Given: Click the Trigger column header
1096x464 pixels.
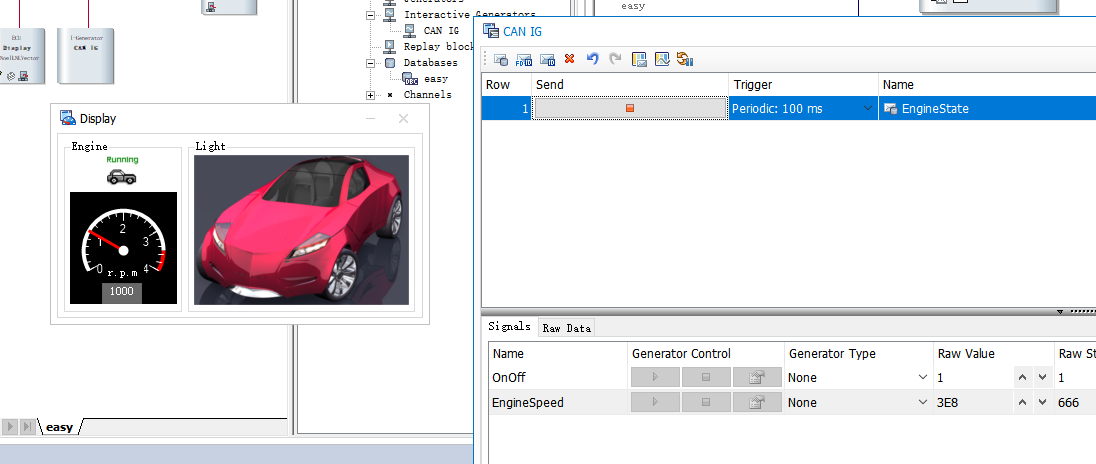Looking at the screenshot, I should 803,85.
